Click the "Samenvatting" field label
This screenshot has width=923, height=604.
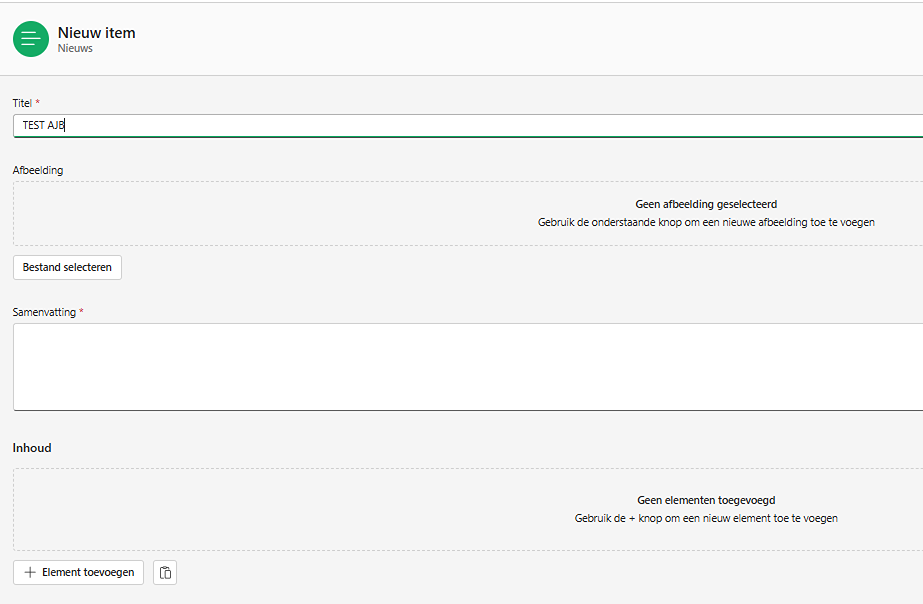tap(44, 312)
